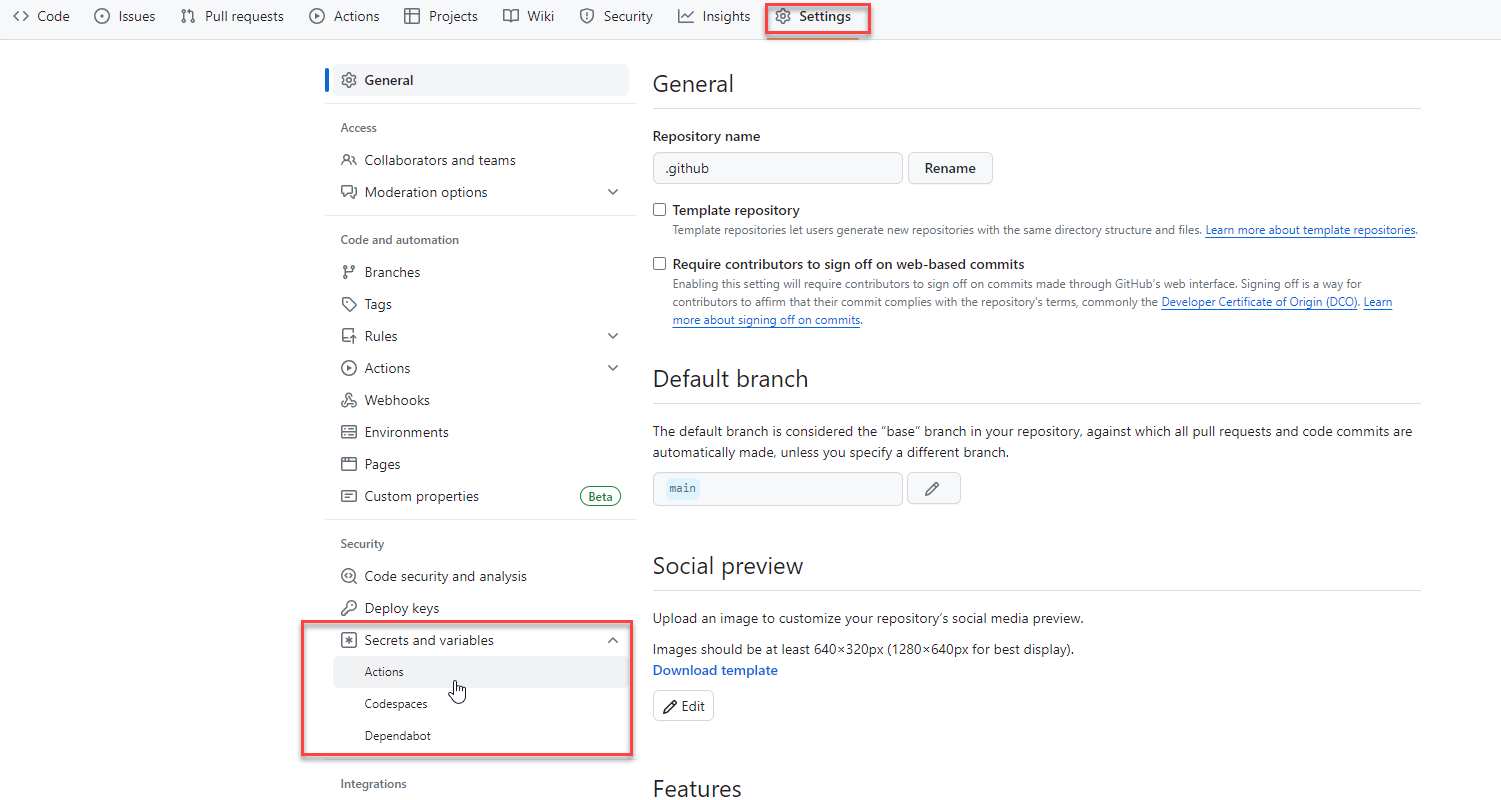Click the Issues circle-dot icon

coord(102,16)
